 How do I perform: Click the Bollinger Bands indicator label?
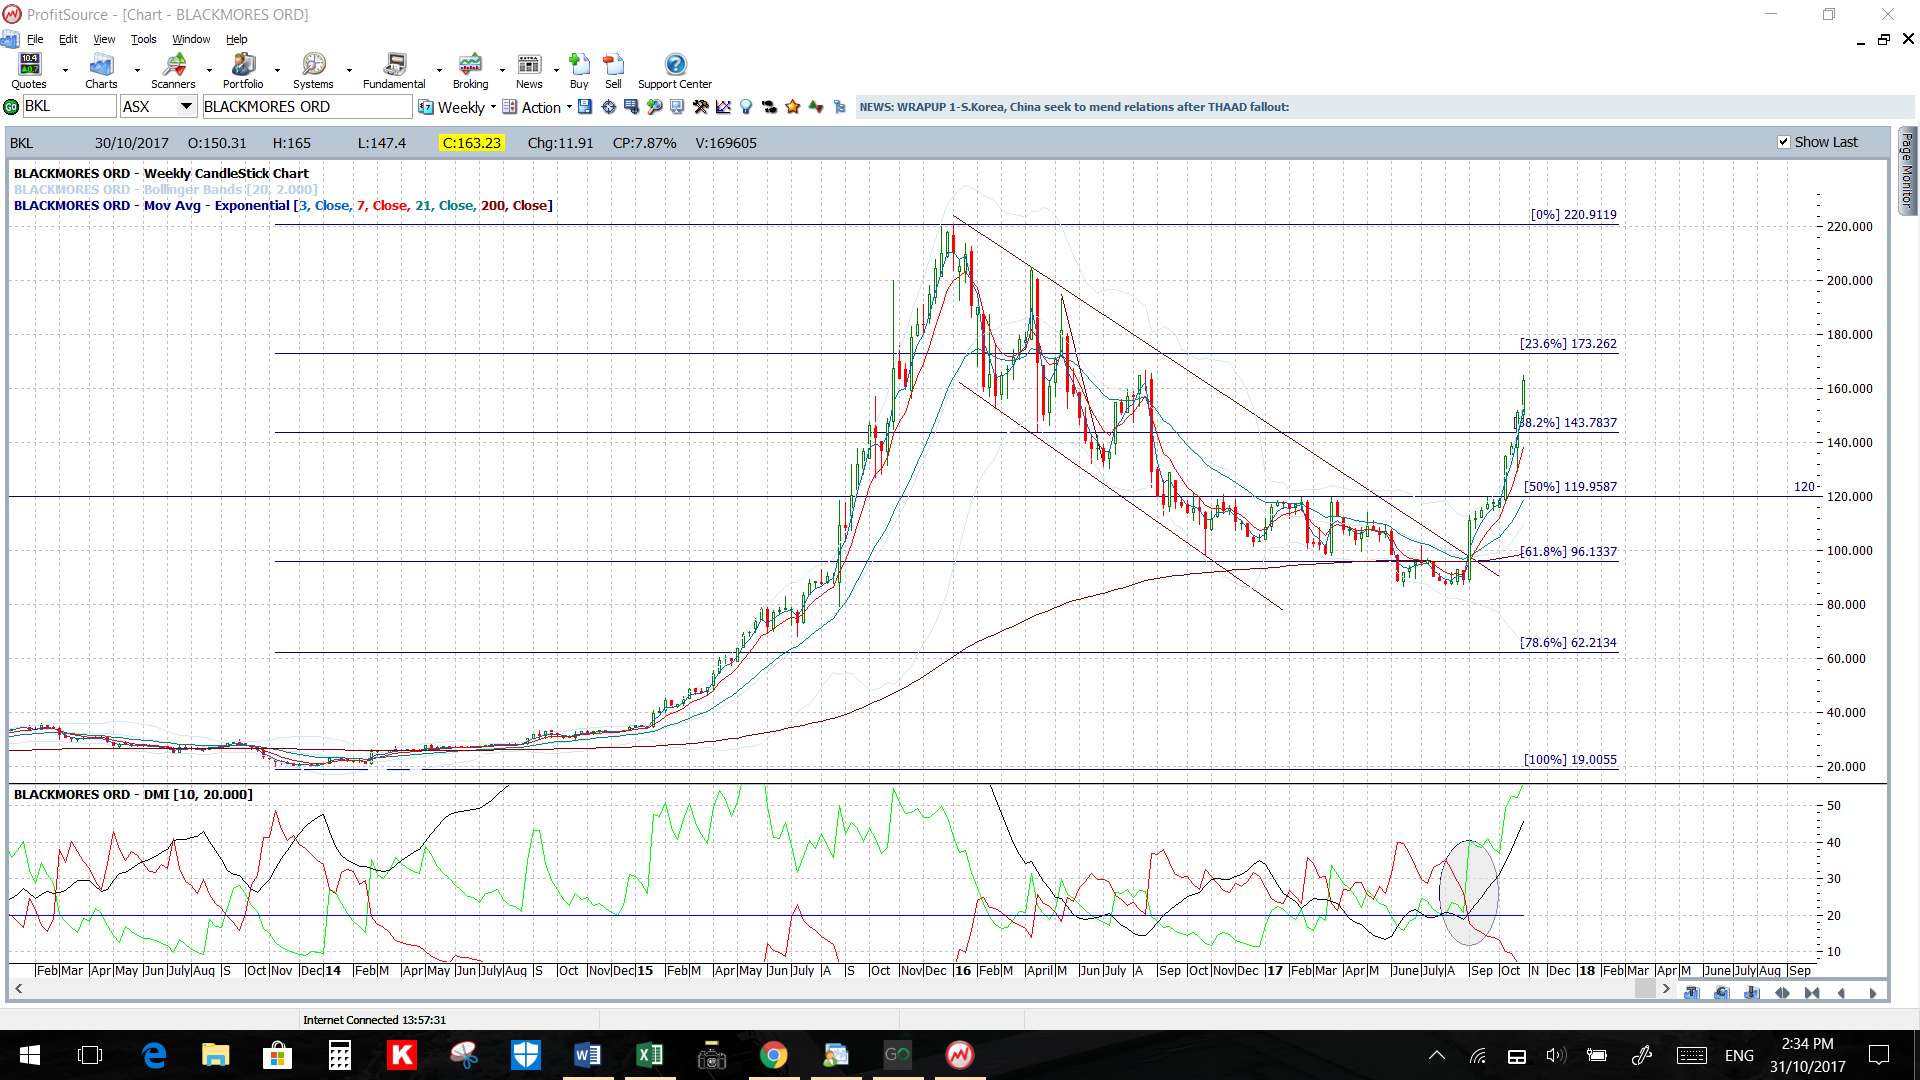tap(165, 189)
